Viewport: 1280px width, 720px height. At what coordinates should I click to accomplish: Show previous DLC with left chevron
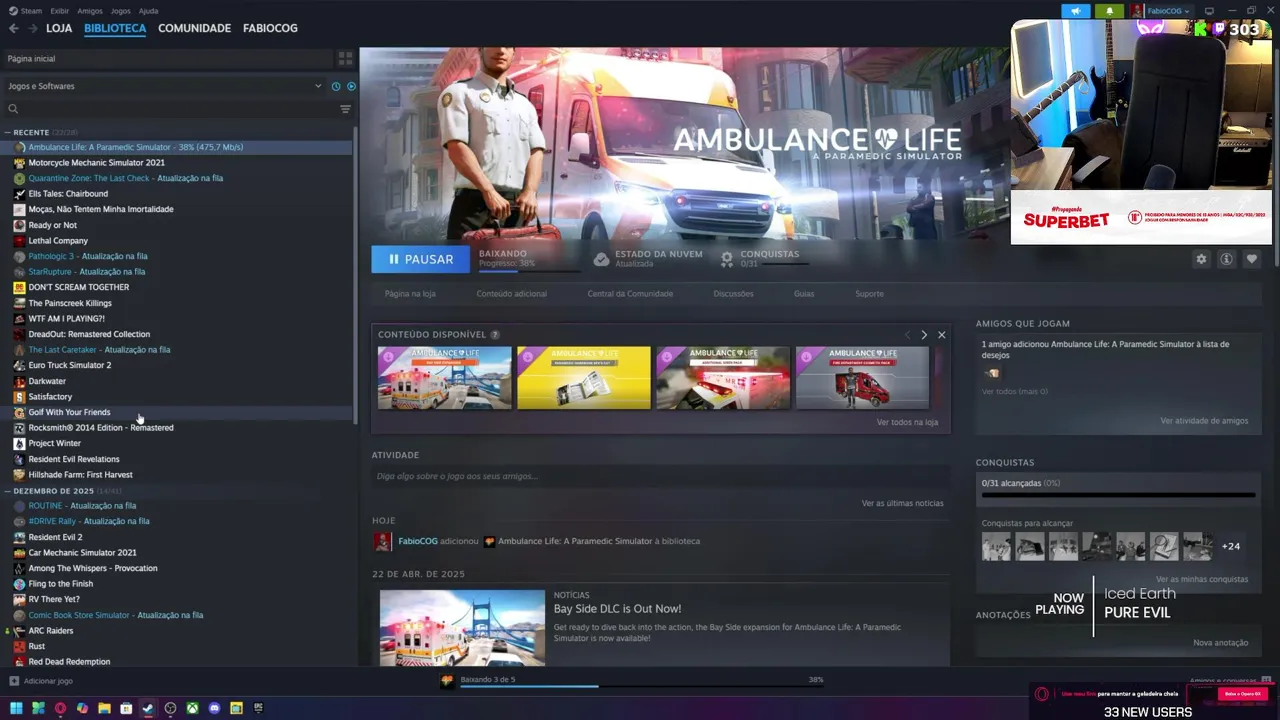pos(907,335)
